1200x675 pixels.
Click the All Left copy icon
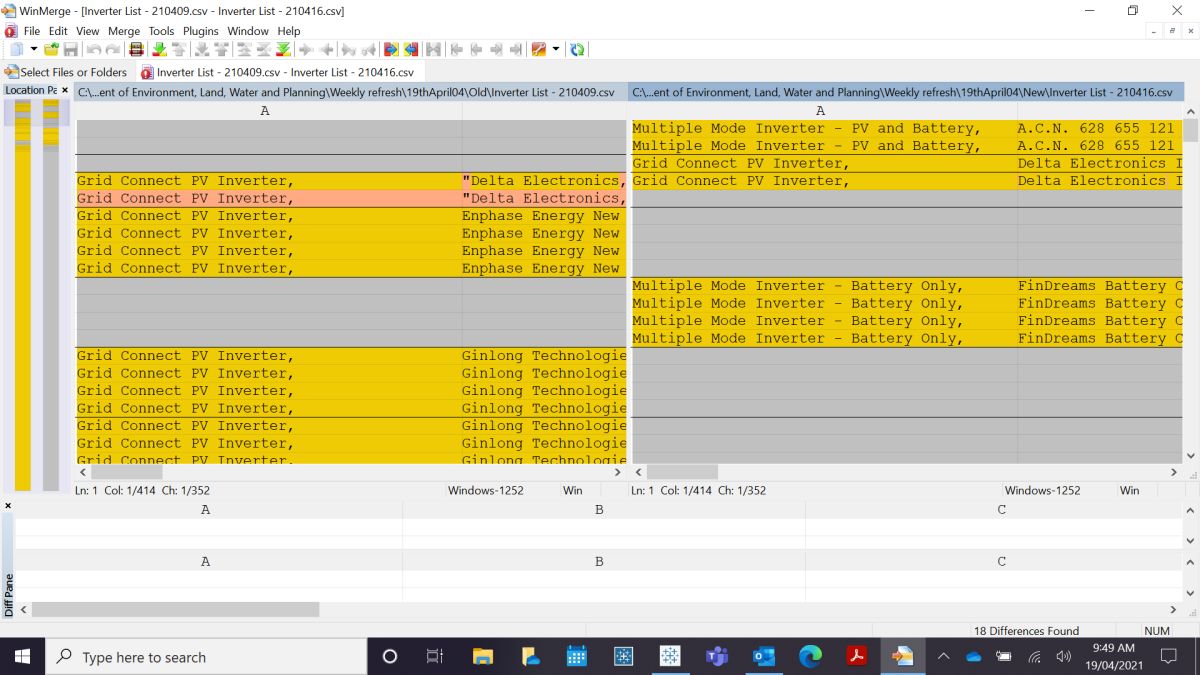click(410, 49)
